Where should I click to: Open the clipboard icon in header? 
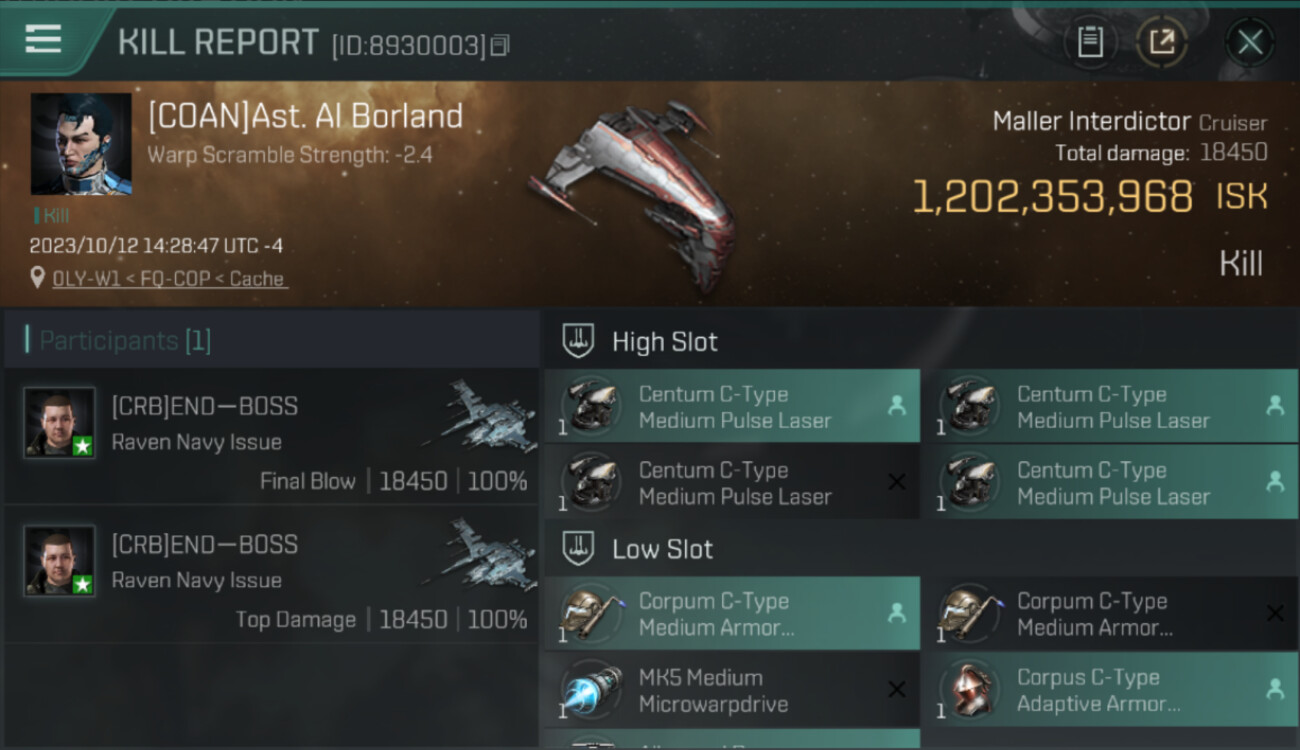tap(1090, 42)
